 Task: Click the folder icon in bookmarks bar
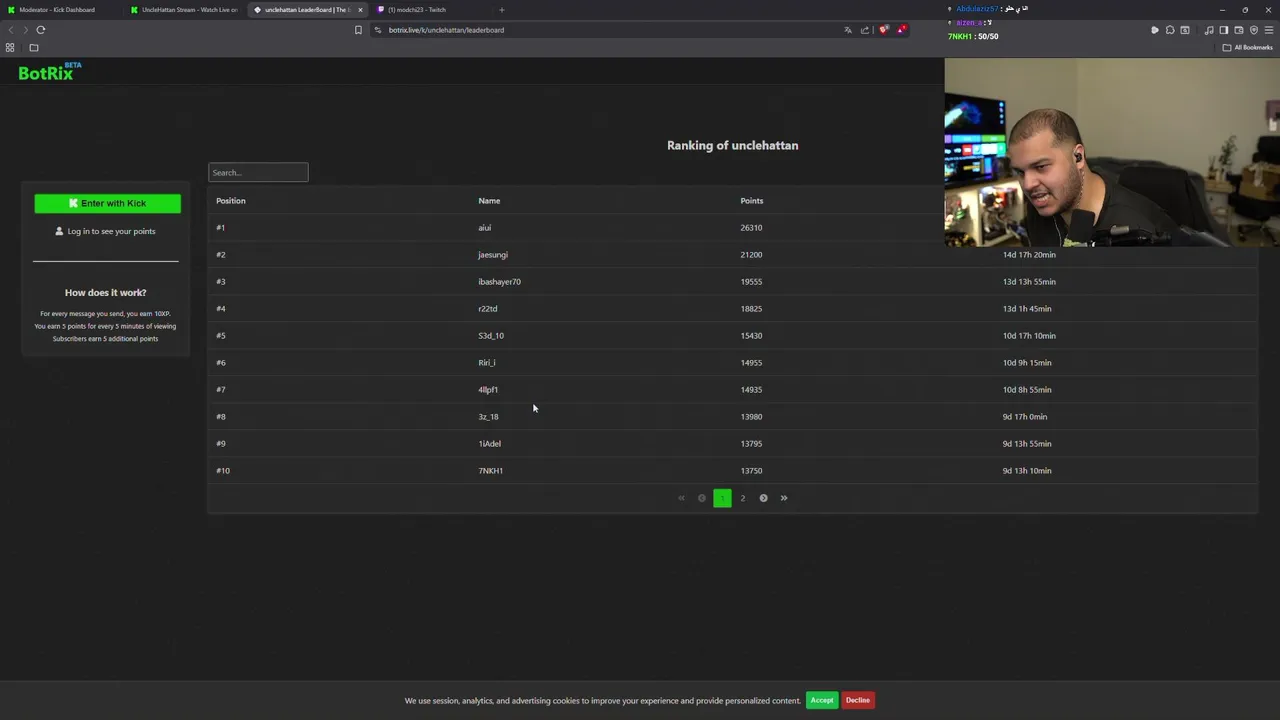34,48
